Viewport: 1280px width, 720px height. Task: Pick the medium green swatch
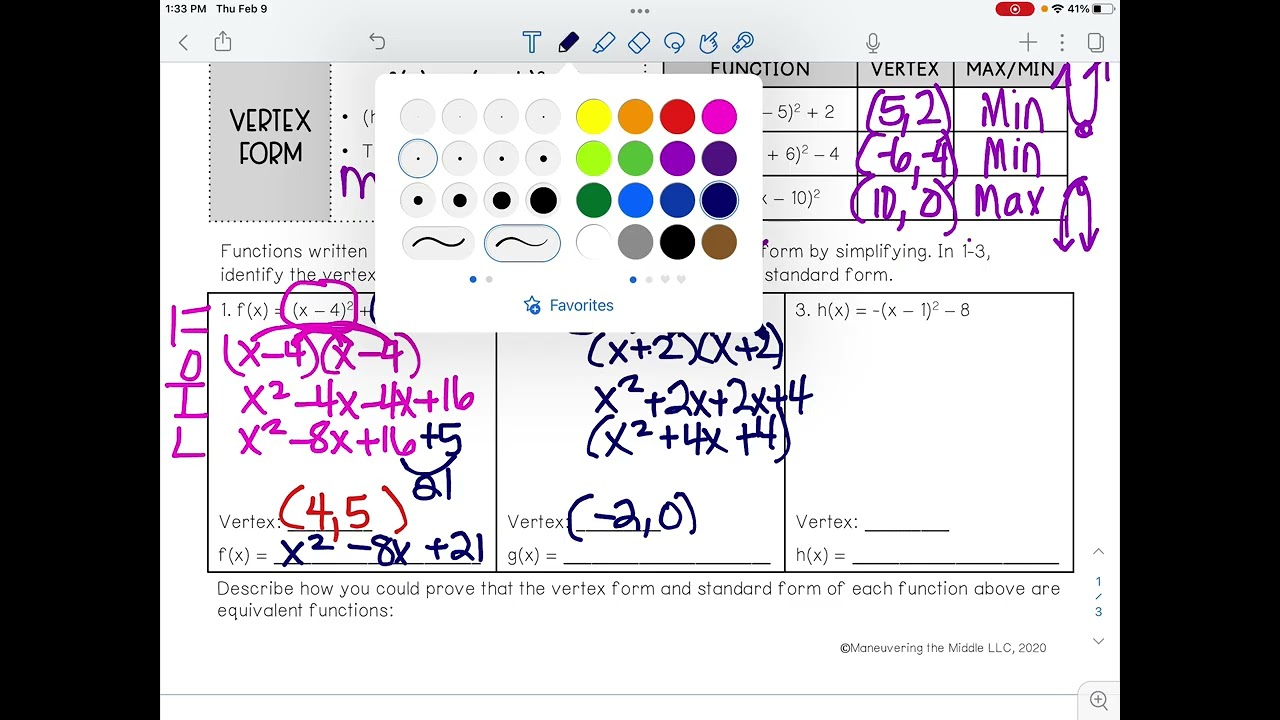click(x=636, y=158)
